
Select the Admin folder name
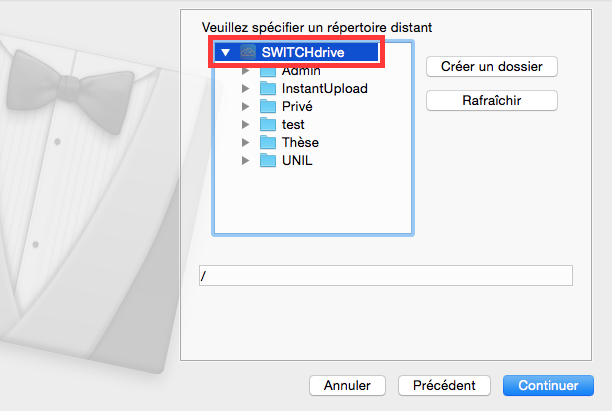point(301,72)
